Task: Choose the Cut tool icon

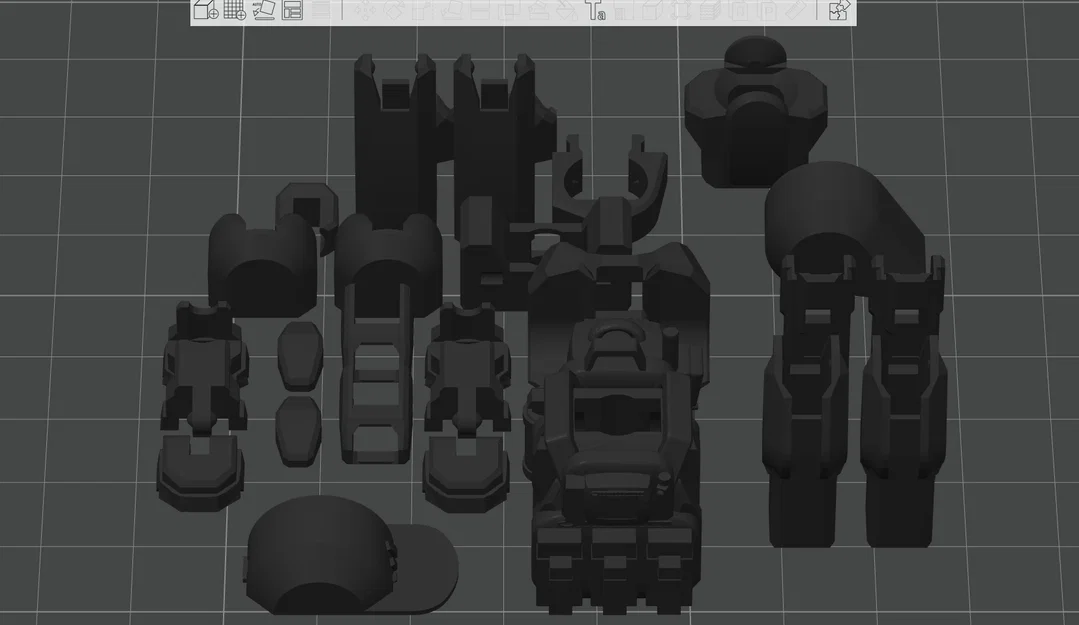Action: (x=480, y=10)
